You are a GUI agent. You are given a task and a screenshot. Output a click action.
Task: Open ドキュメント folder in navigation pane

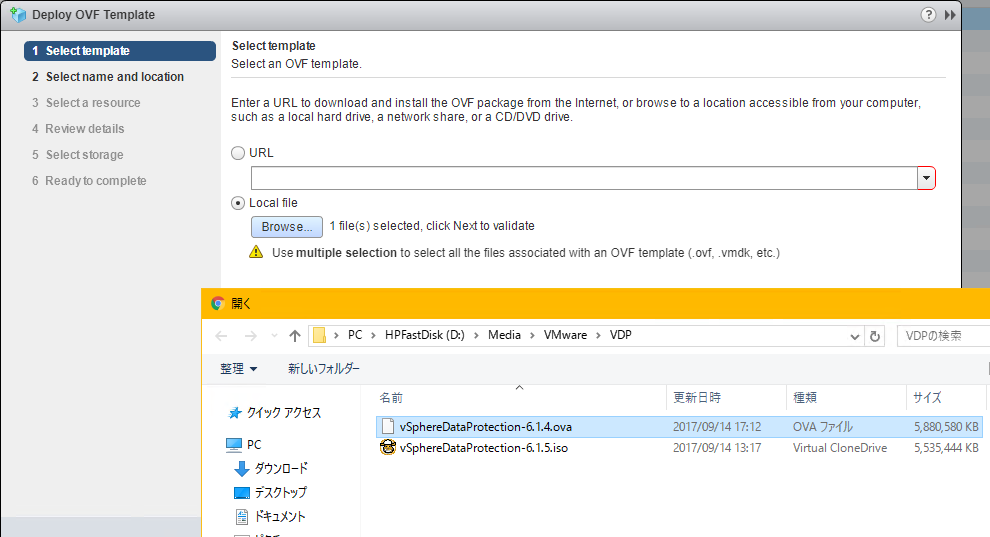tap(280, 517)
